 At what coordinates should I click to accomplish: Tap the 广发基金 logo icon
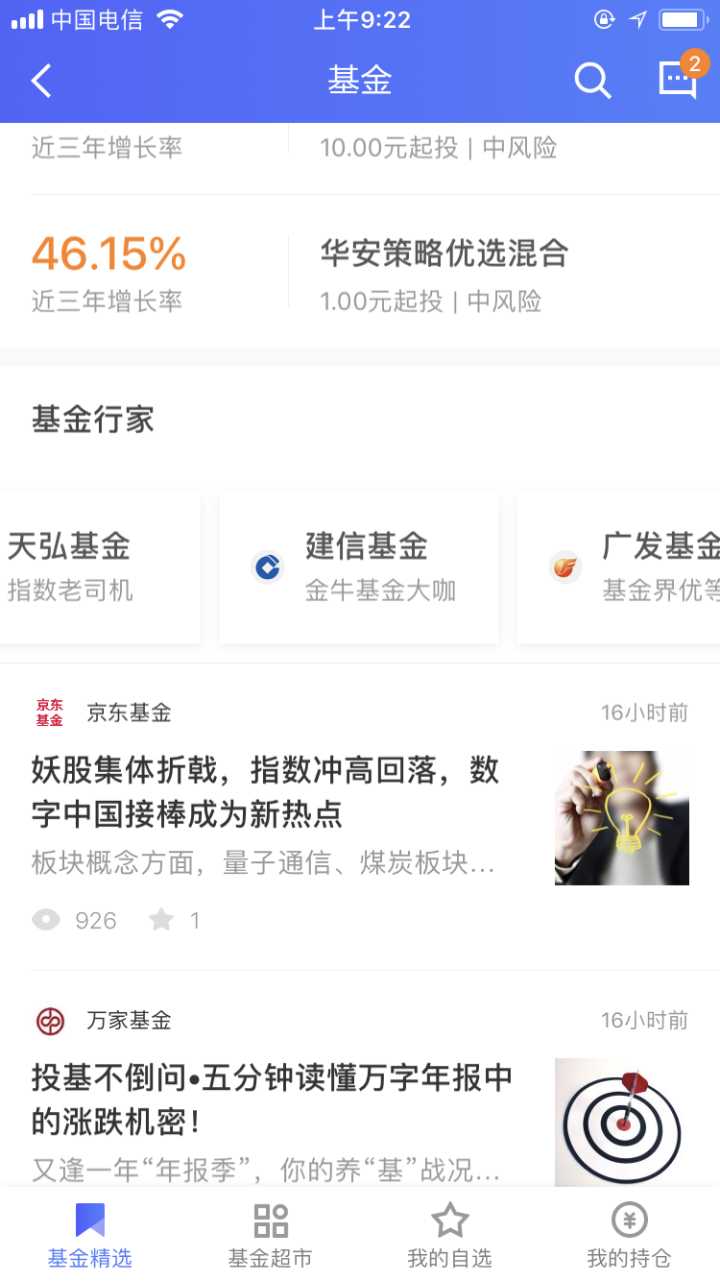[566, 568]
